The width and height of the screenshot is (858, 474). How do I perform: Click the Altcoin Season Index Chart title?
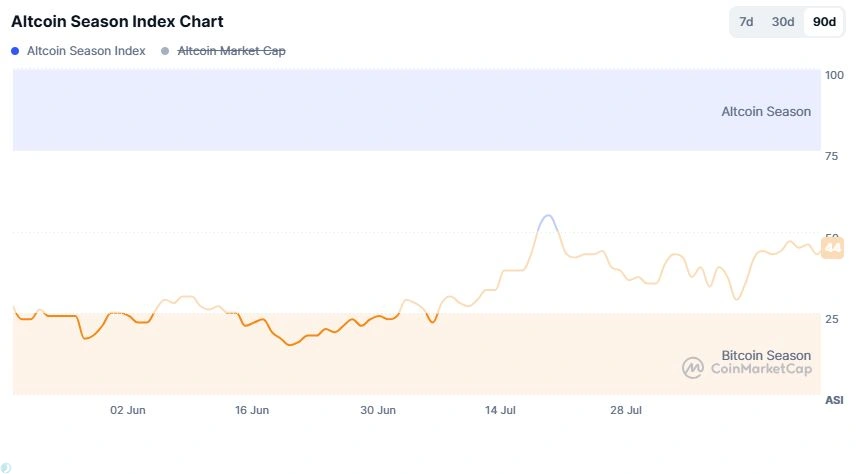(117, 21)
